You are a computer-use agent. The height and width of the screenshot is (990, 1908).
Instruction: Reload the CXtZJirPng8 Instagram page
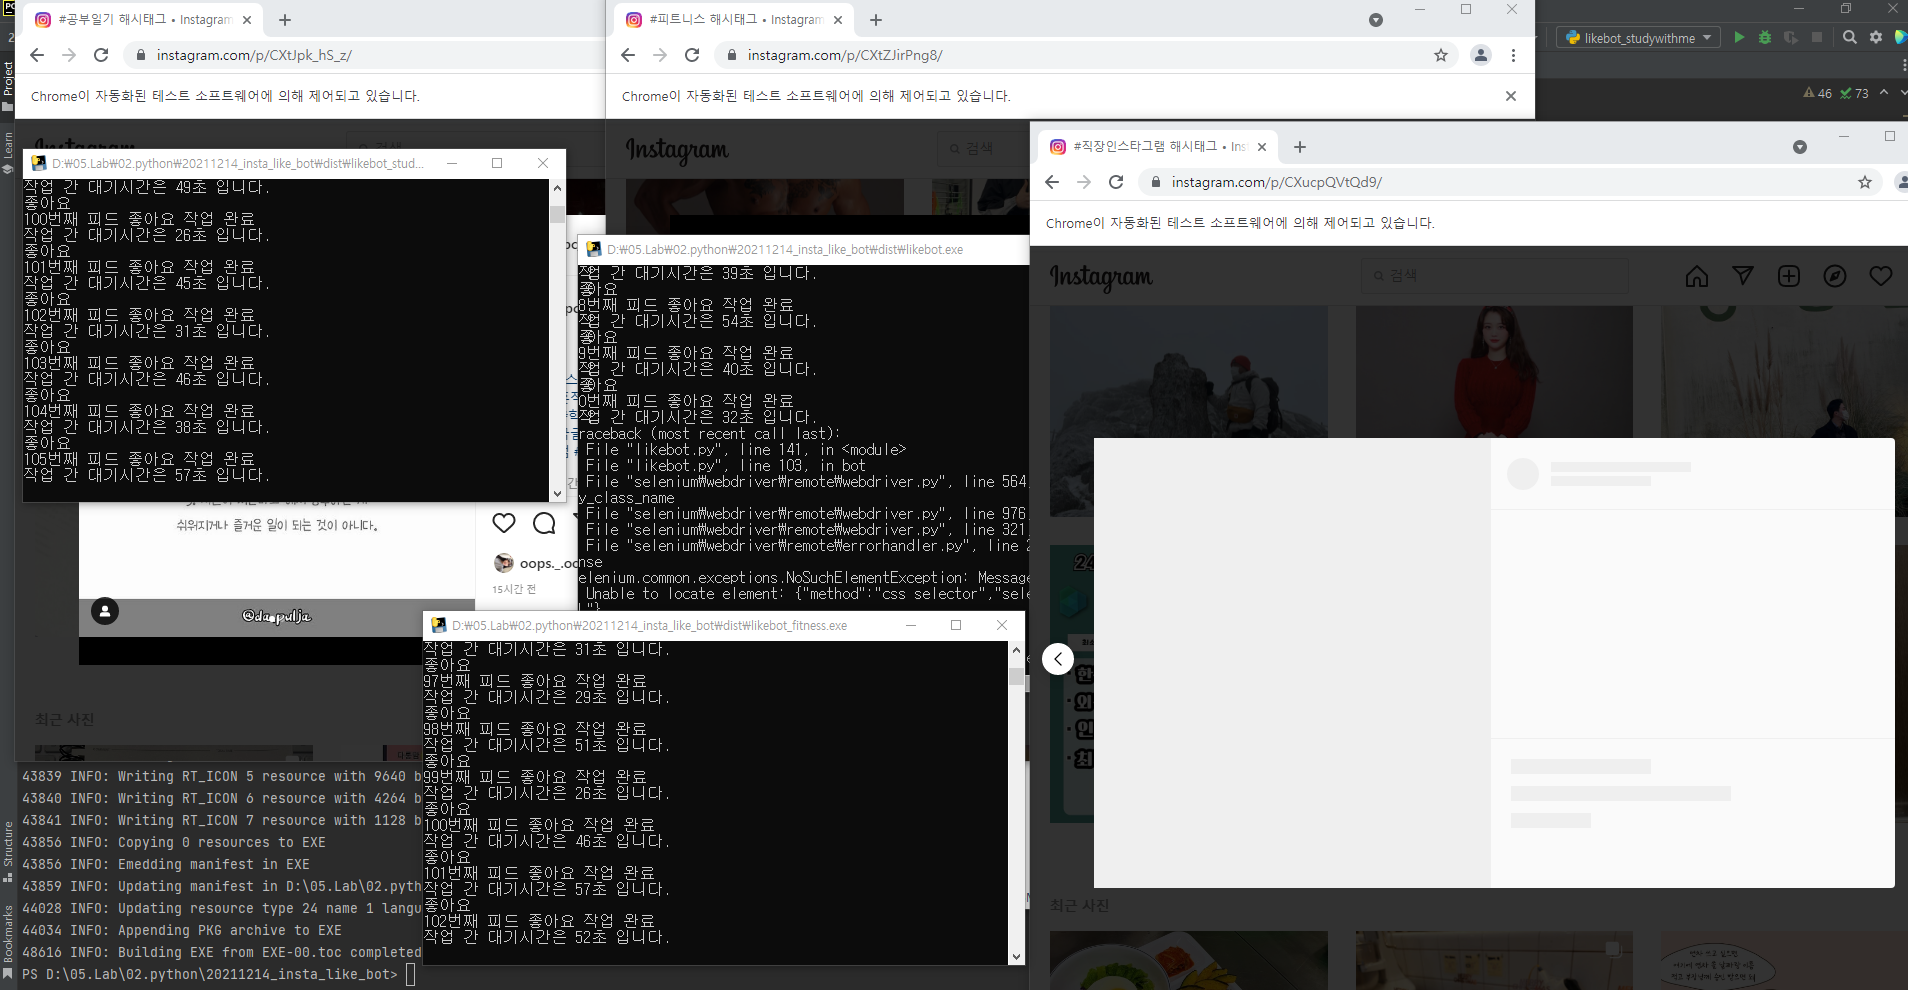point(692,55)
